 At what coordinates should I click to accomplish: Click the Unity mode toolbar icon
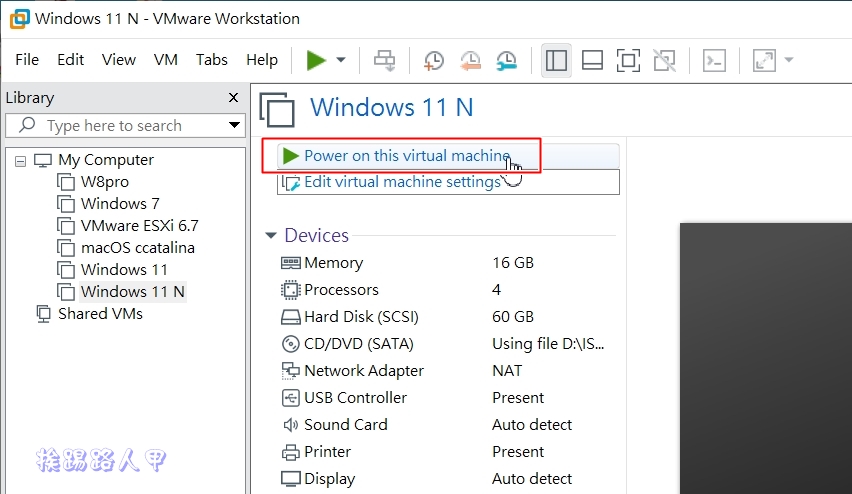click(664, 60)
